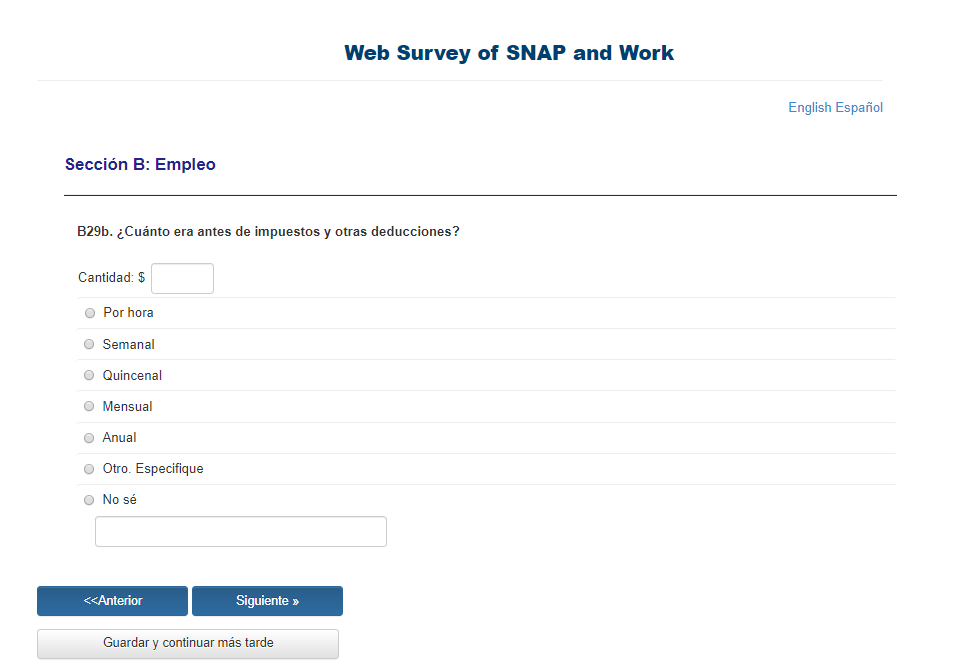Click the Web Survey of SNAP and Work title
Viewport: 957px width, 667px height.
pos(509,53)
